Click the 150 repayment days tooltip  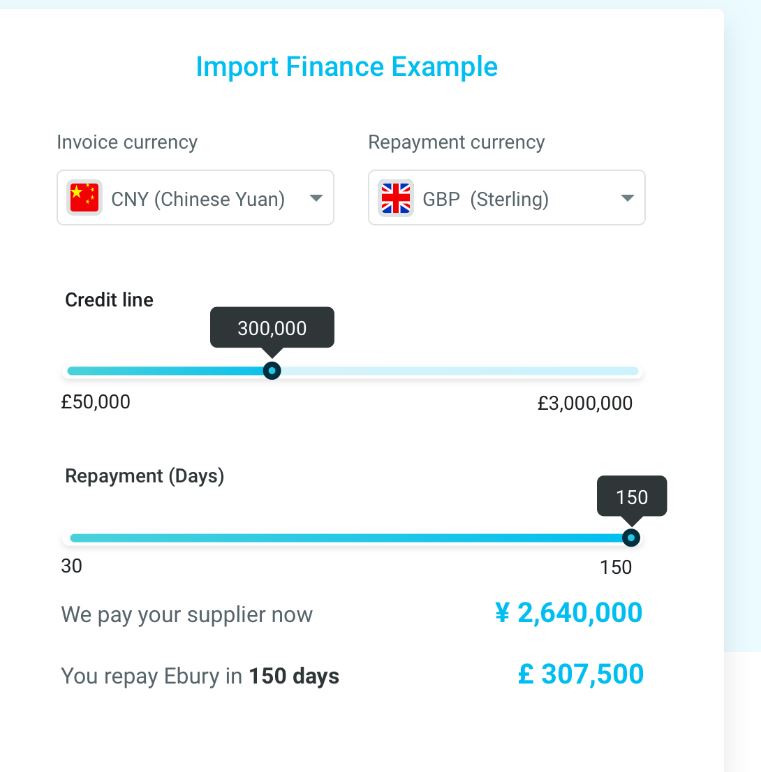pos(632,496)
